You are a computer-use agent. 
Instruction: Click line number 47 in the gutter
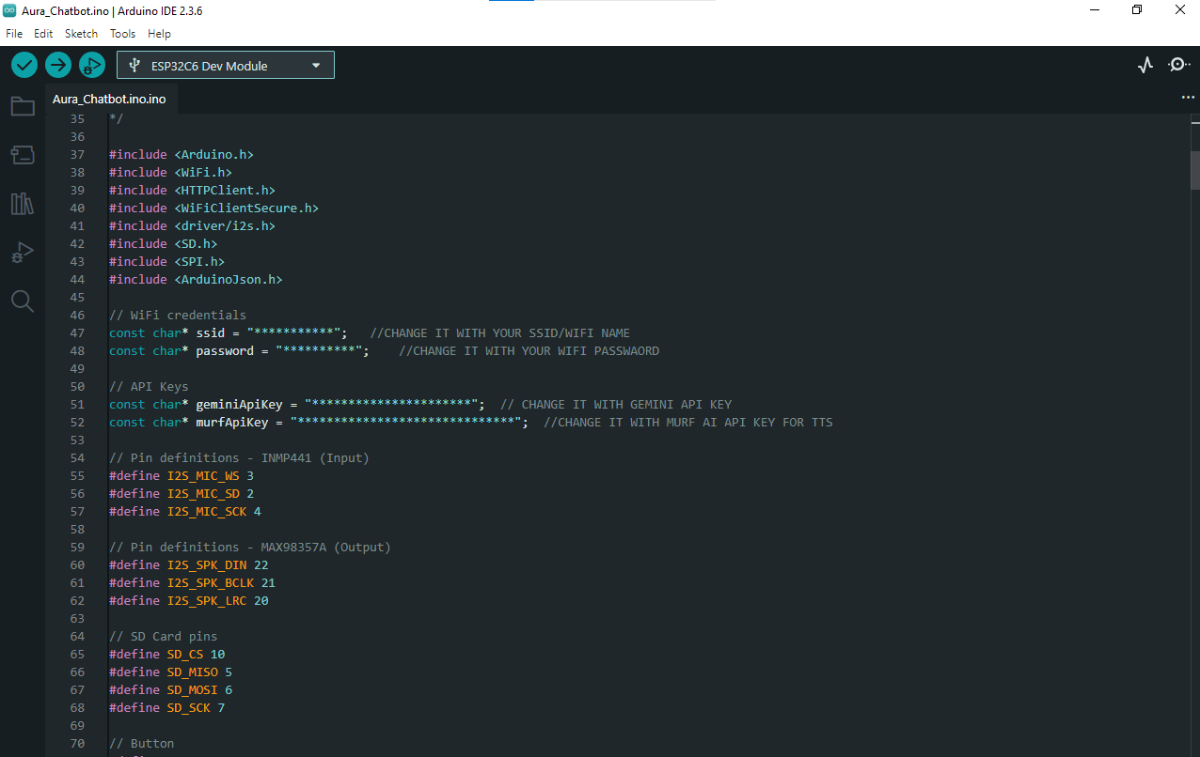[x=77, y=333]
